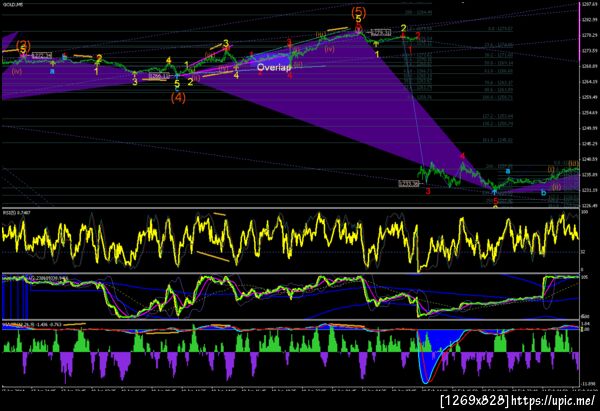
Task: Click the 1279.31 price tag box
Action: point(381,33)
